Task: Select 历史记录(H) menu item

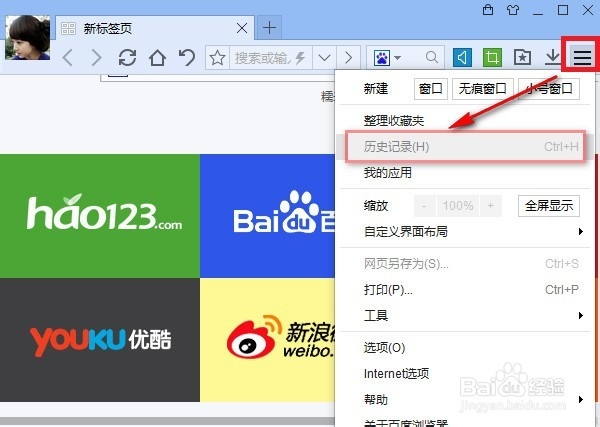Action: [465, 147]
